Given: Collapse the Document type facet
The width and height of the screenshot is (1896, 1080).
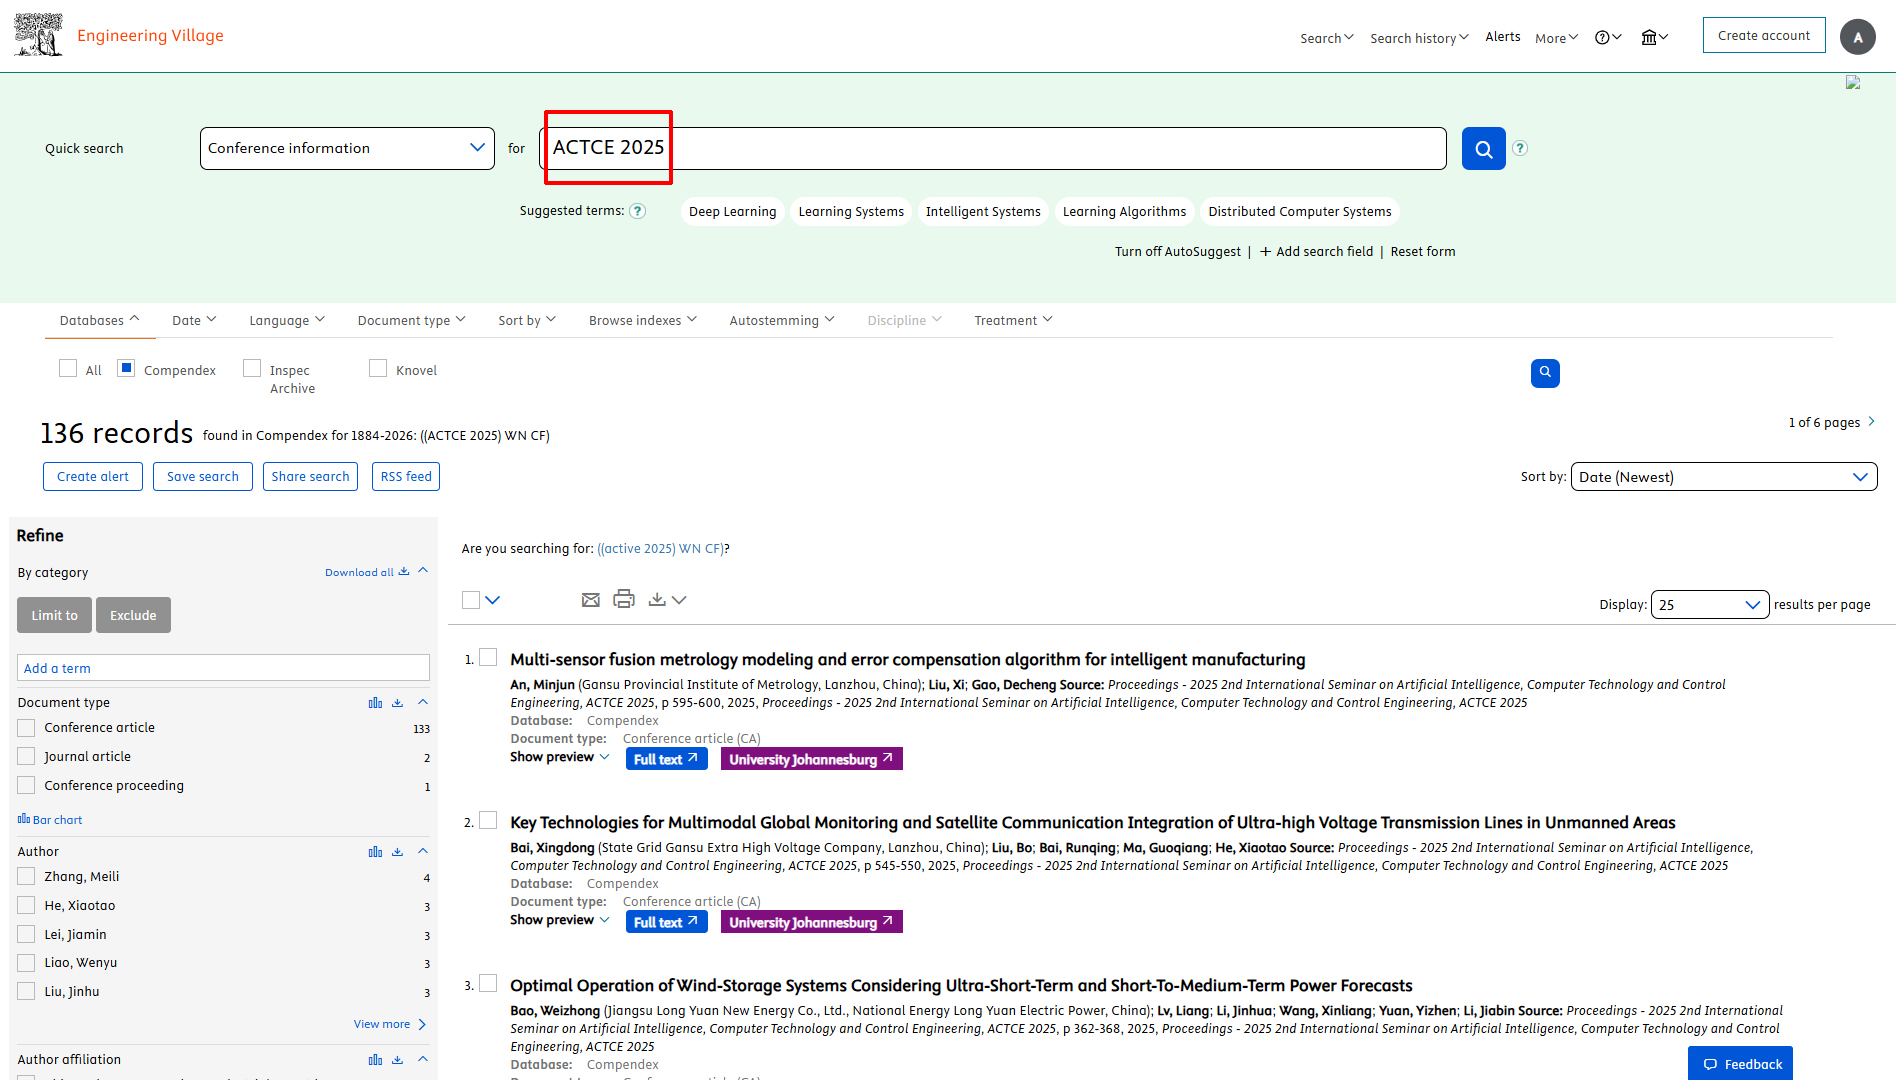Looking at the screenshot, I should tap(423, 702).
